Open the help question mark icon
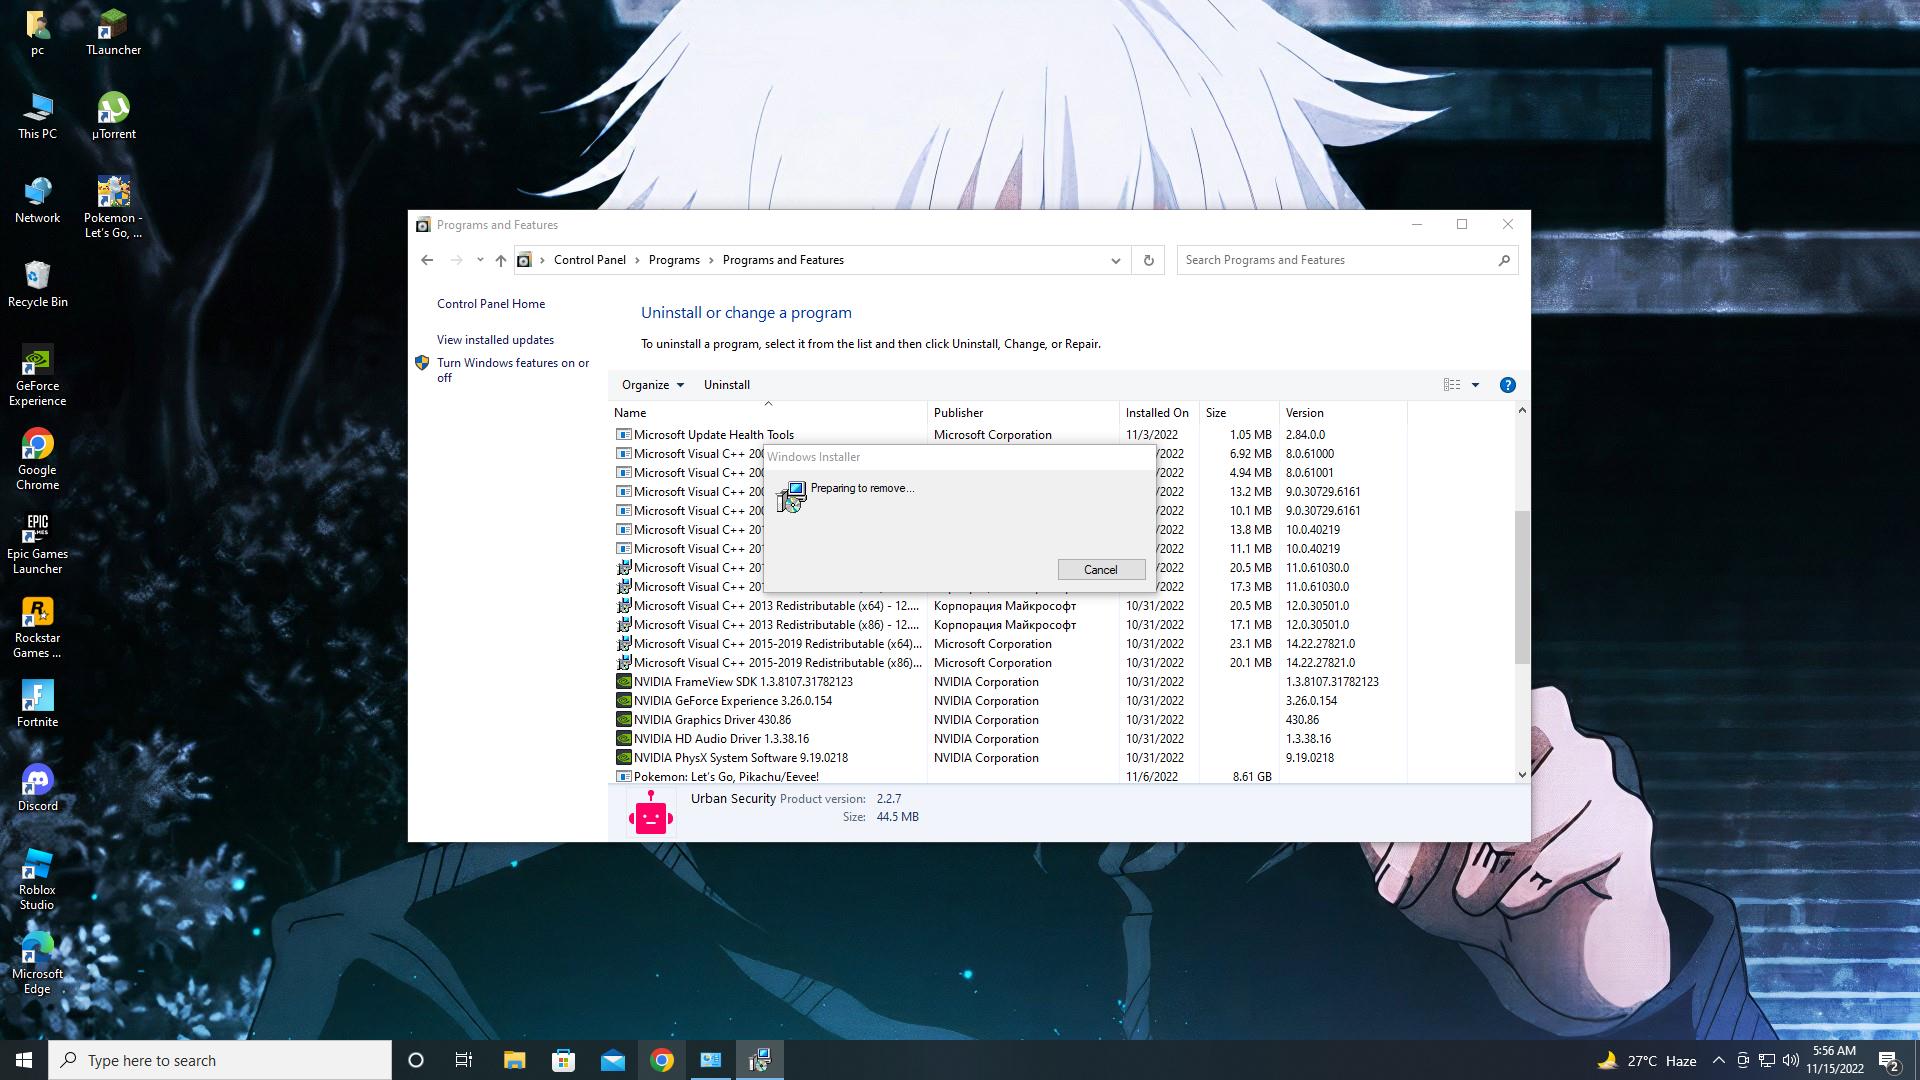 pyautogui.click(x=1507, y=385)
